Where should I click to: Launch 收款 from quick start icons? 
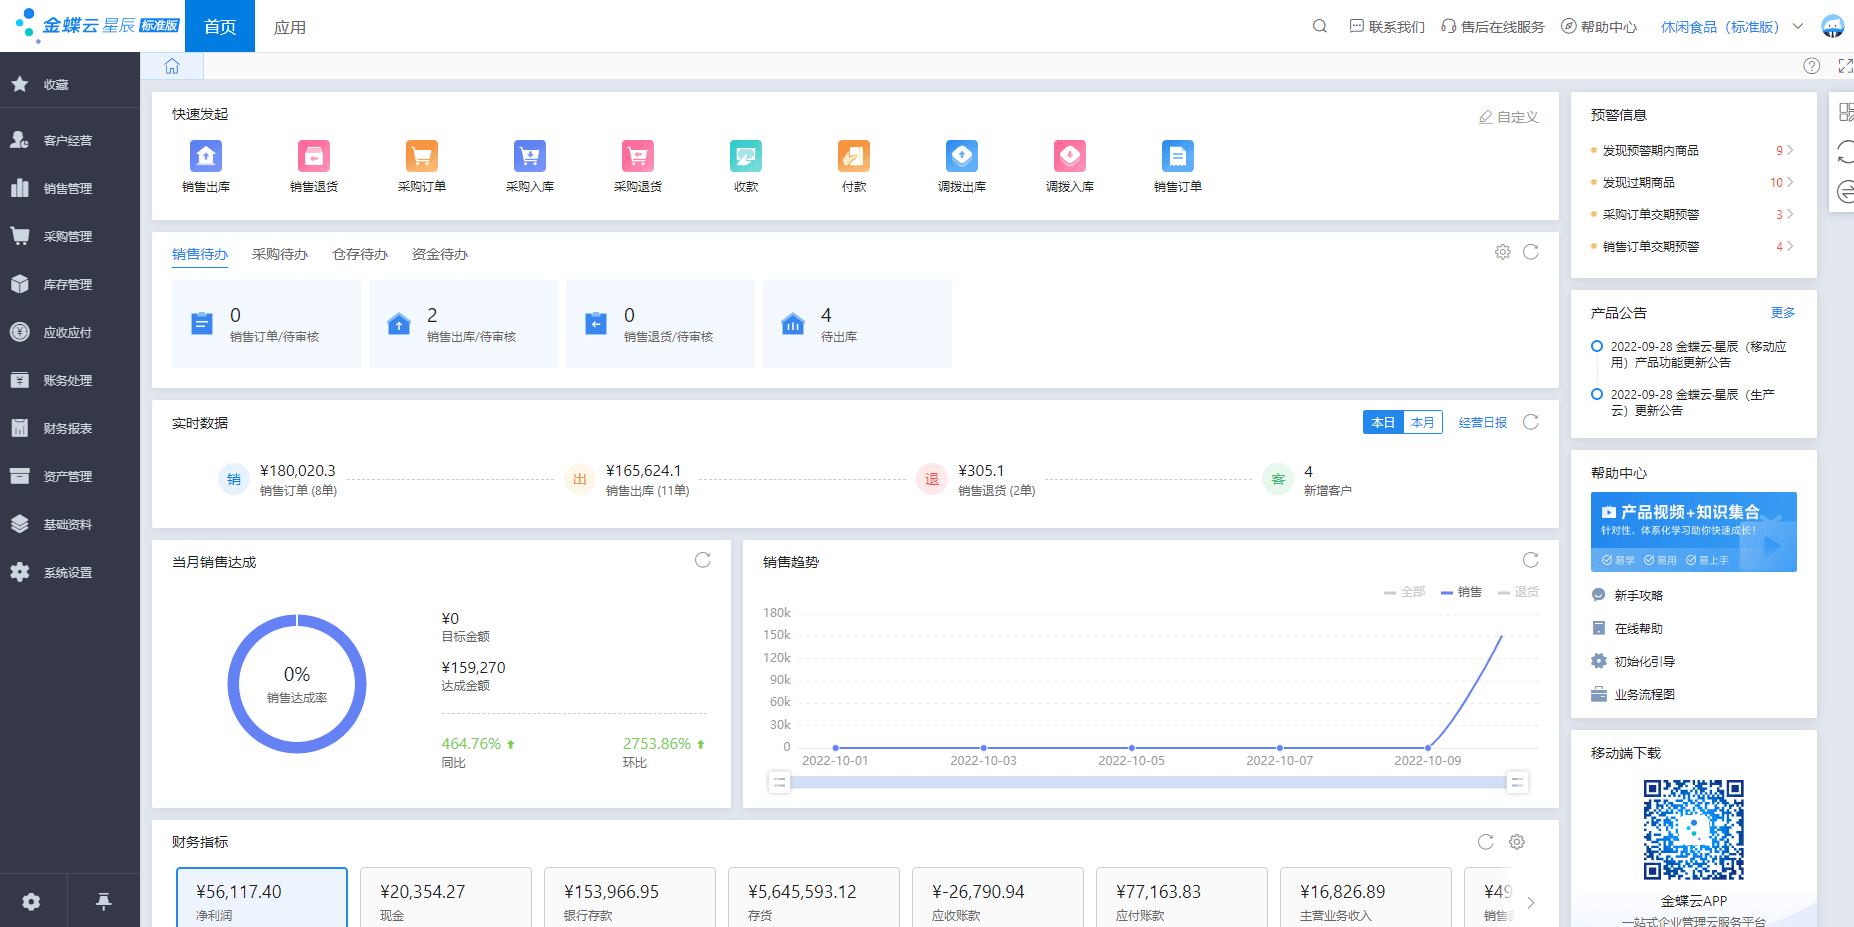746,157
